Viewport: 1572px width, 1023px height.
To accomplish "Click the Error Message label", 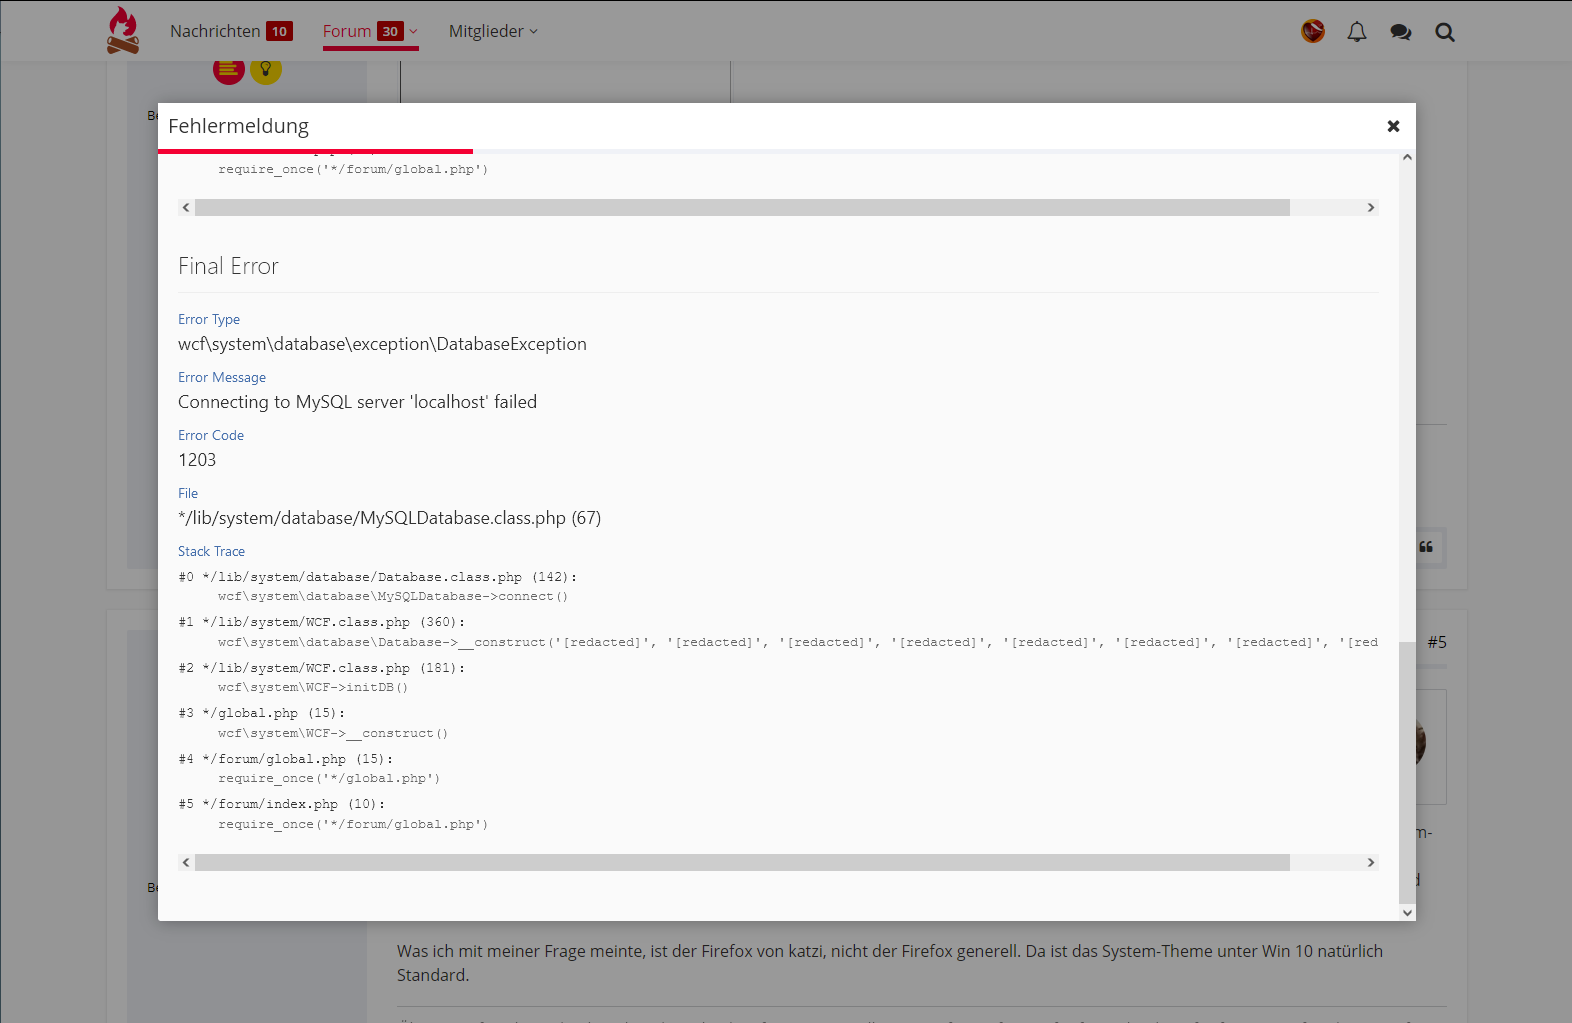I will pyautogui.click(x=222, y=377).
